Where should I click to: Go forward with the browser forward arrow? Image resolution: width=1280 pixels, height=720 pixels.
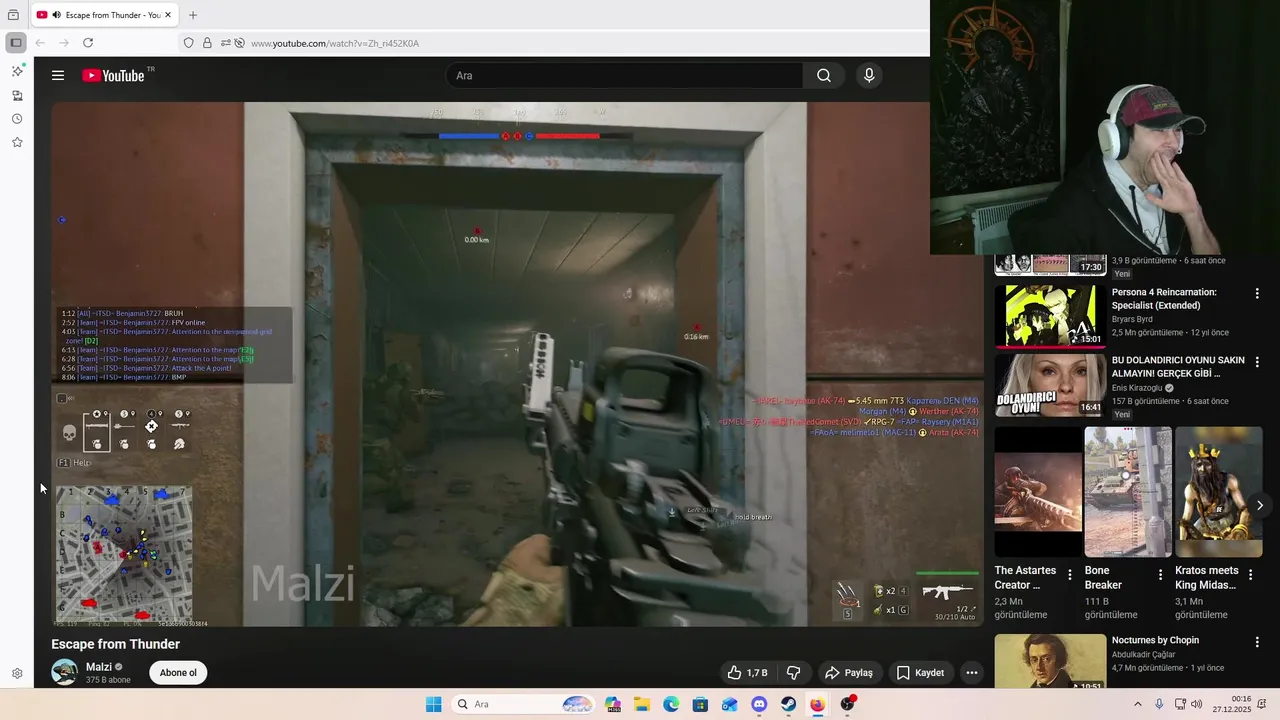[x=64, y=43]
